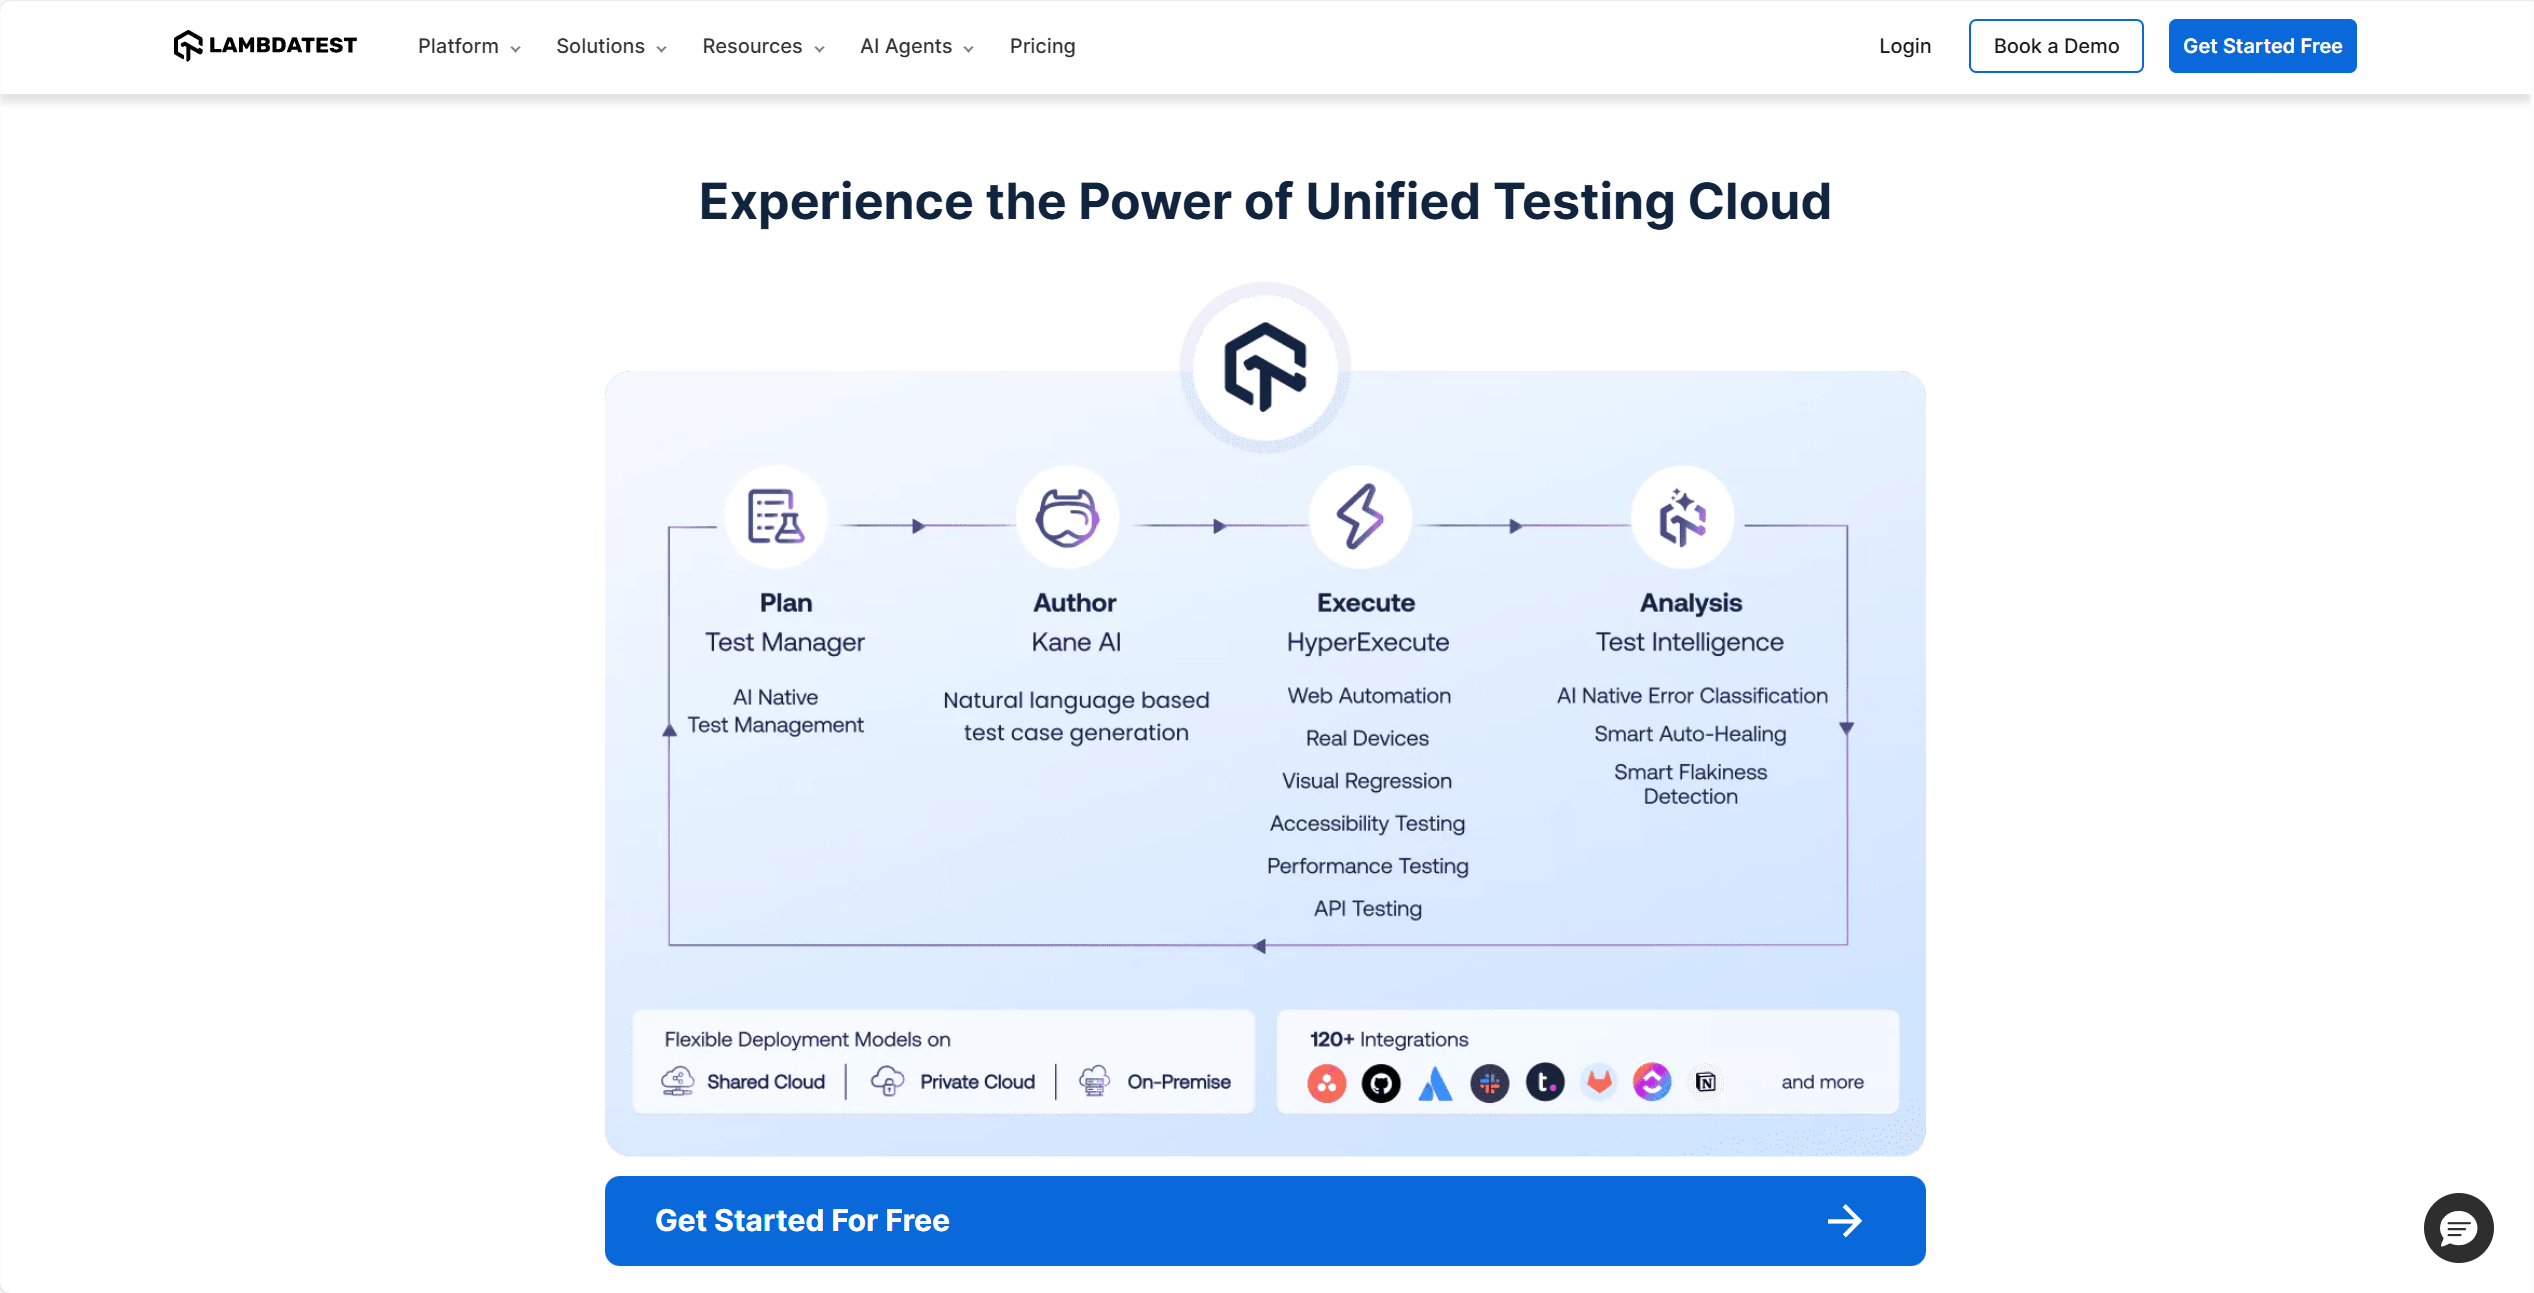The height and width of the screenshot is (1293, 2534).
Task: Click the 'Kane AI' label
Action: click(1076, 642)
